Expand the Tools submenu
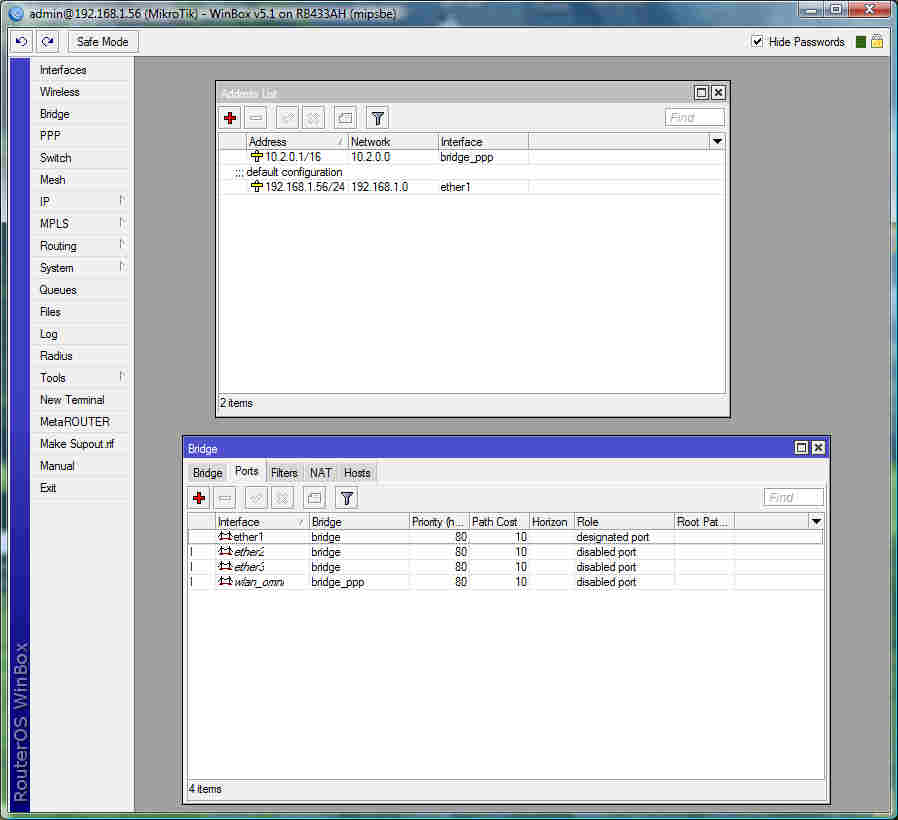Image resolution: width=898 pixels, height=820 pixels. coord(79,378)
